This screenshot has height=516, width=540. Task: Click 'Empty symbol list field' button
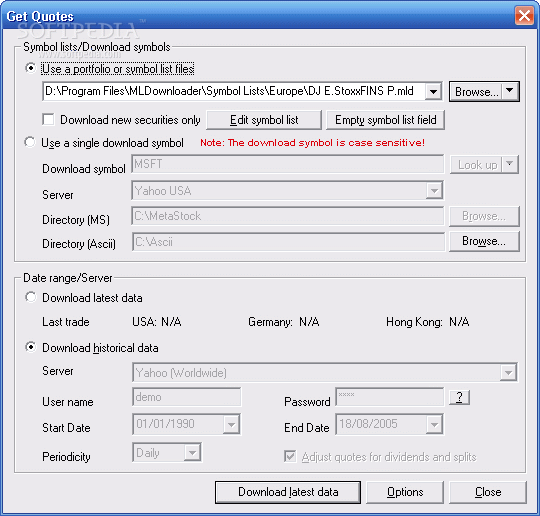coord(385,120)
